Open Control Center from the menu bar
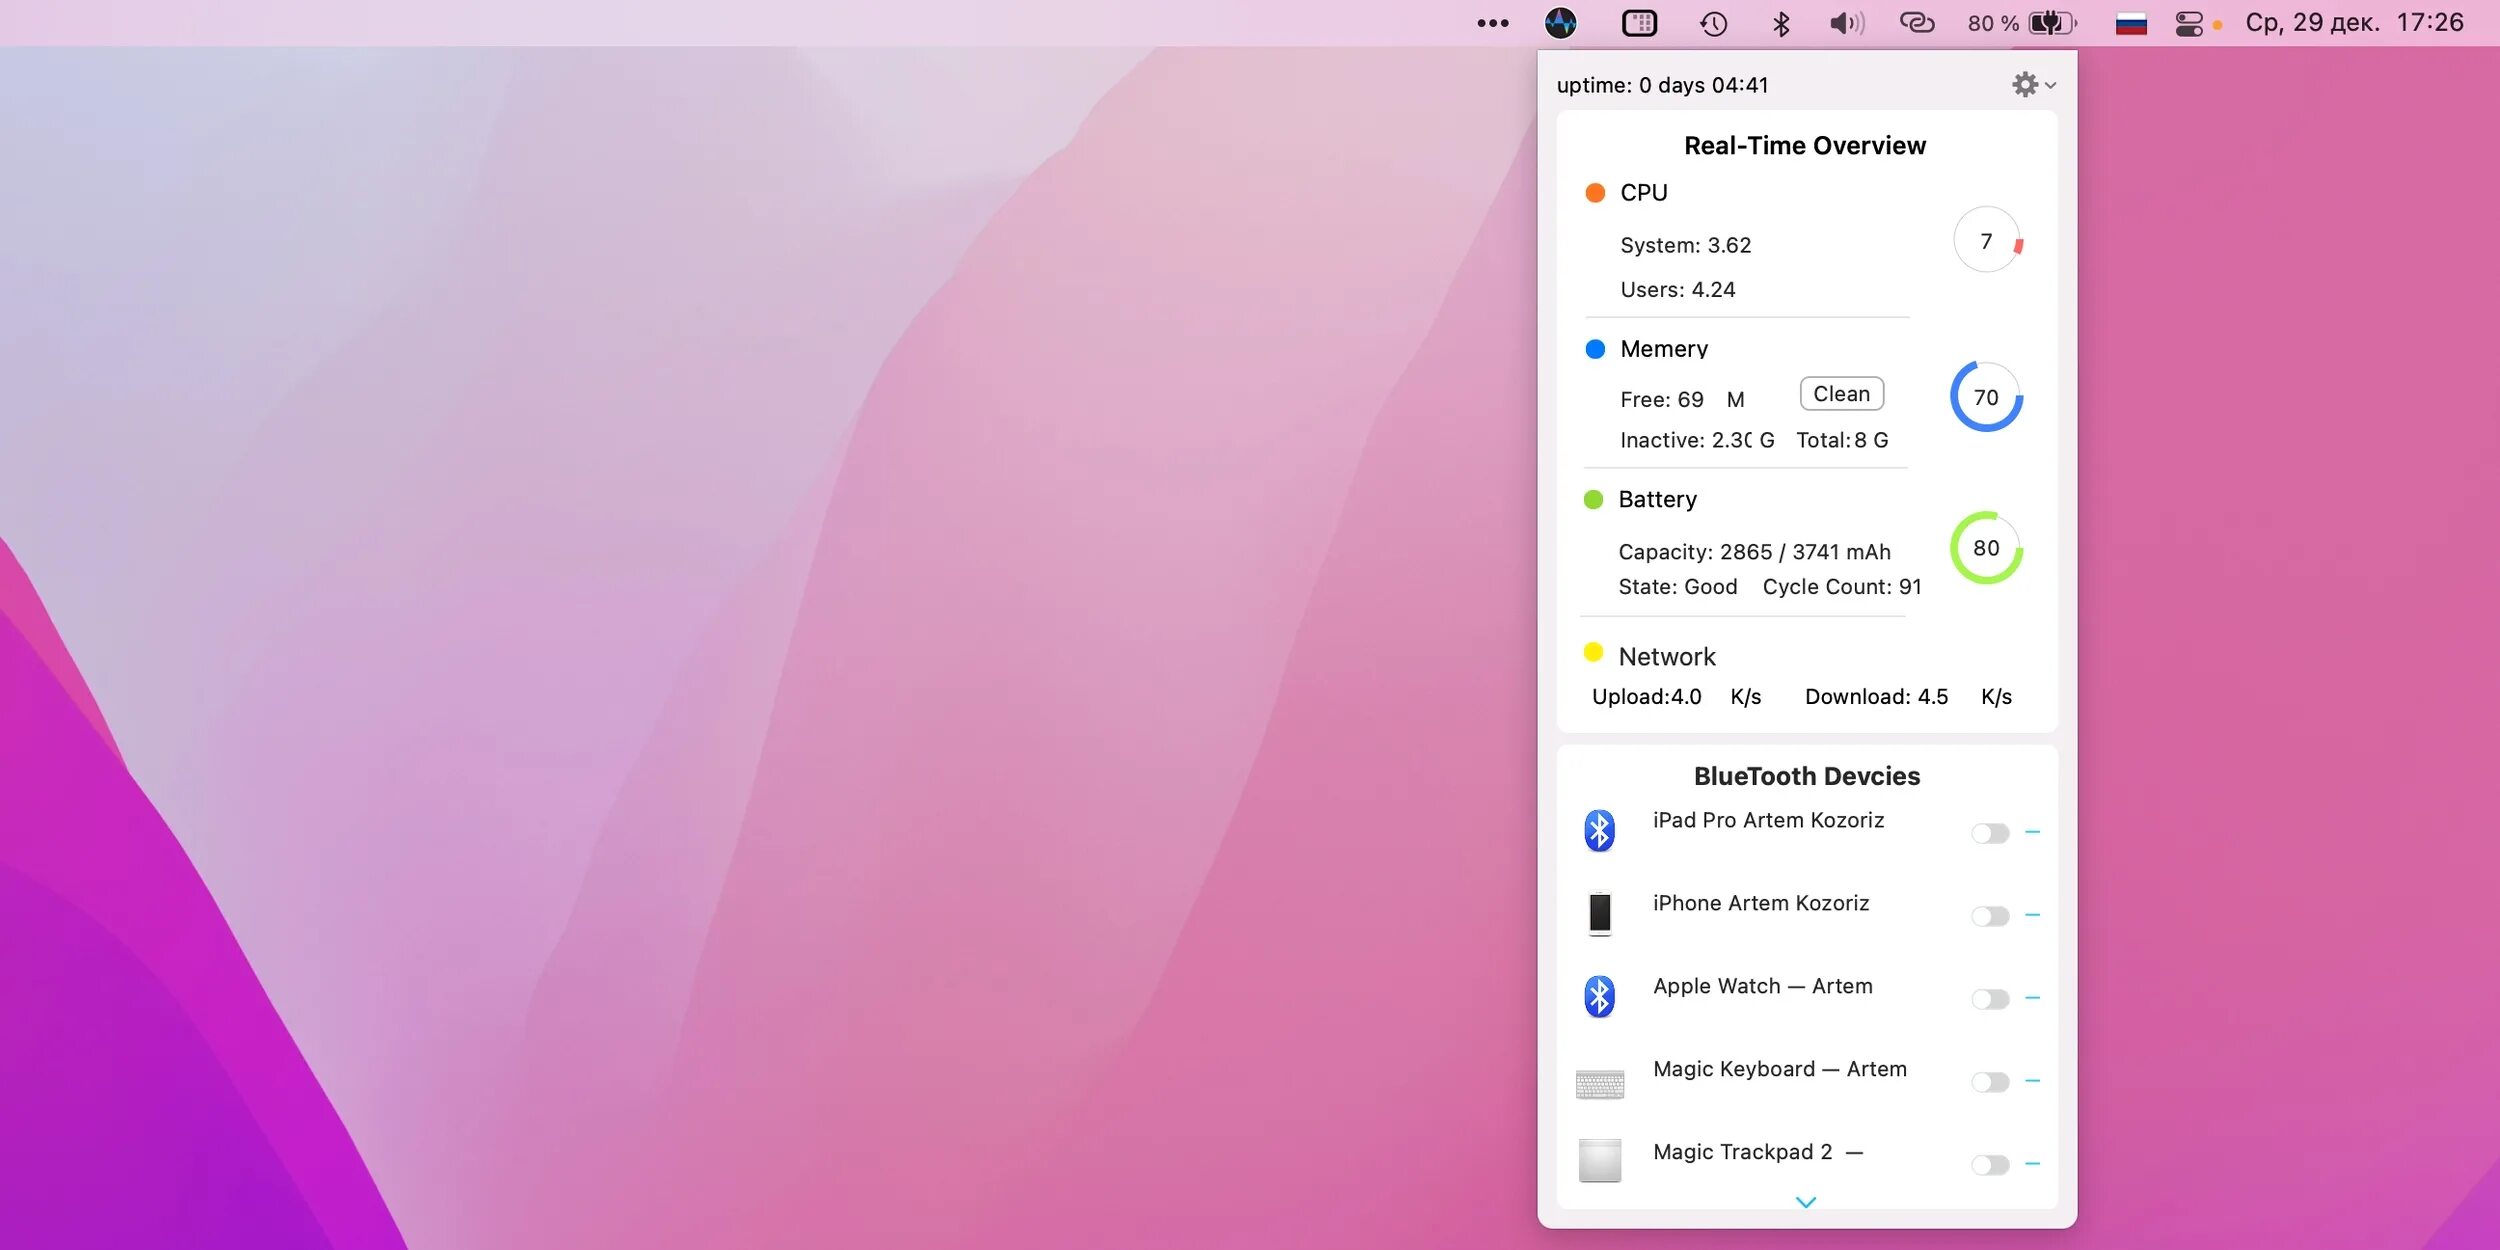The width and height of the screenshot is (2500, 1250). (2189, 23)
